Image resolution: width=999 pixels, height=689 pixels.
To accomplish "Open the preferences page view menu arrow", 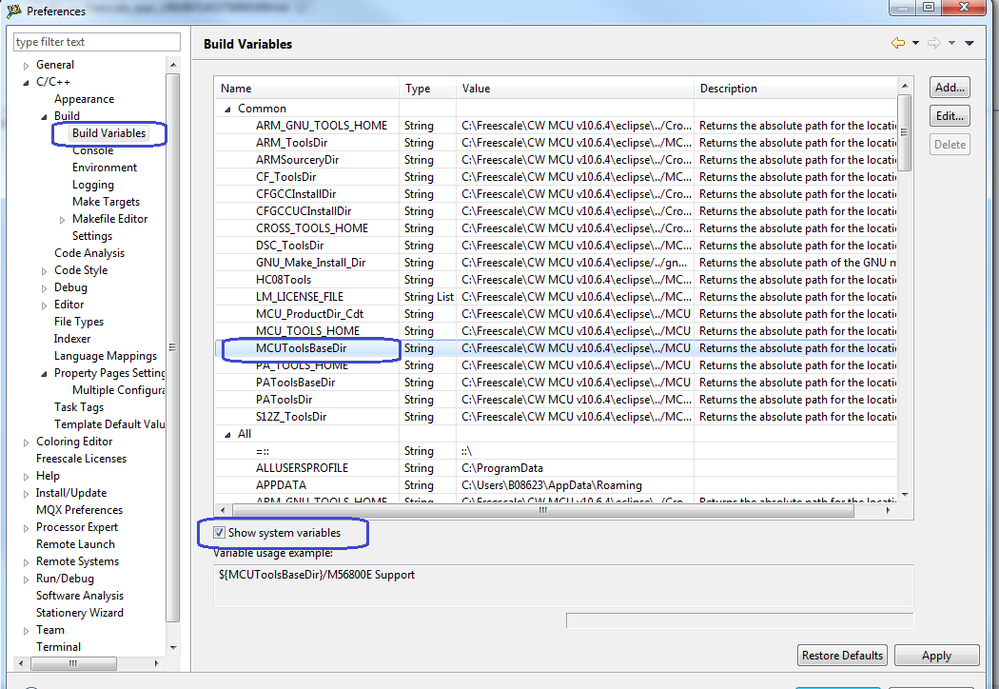I will click(969, 43).
